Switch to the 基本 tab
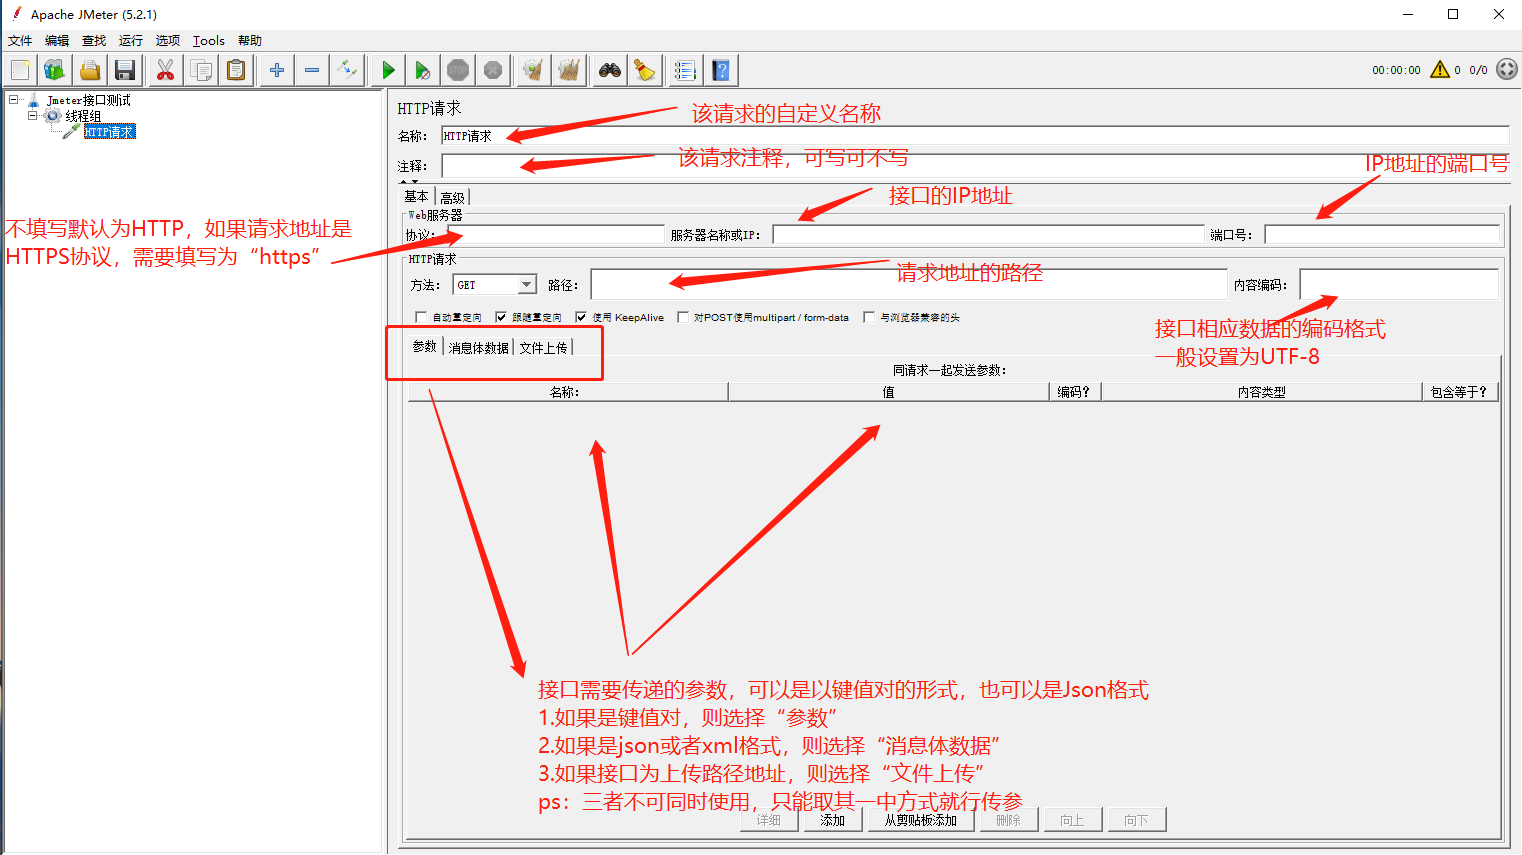 [x=417, y=197]
